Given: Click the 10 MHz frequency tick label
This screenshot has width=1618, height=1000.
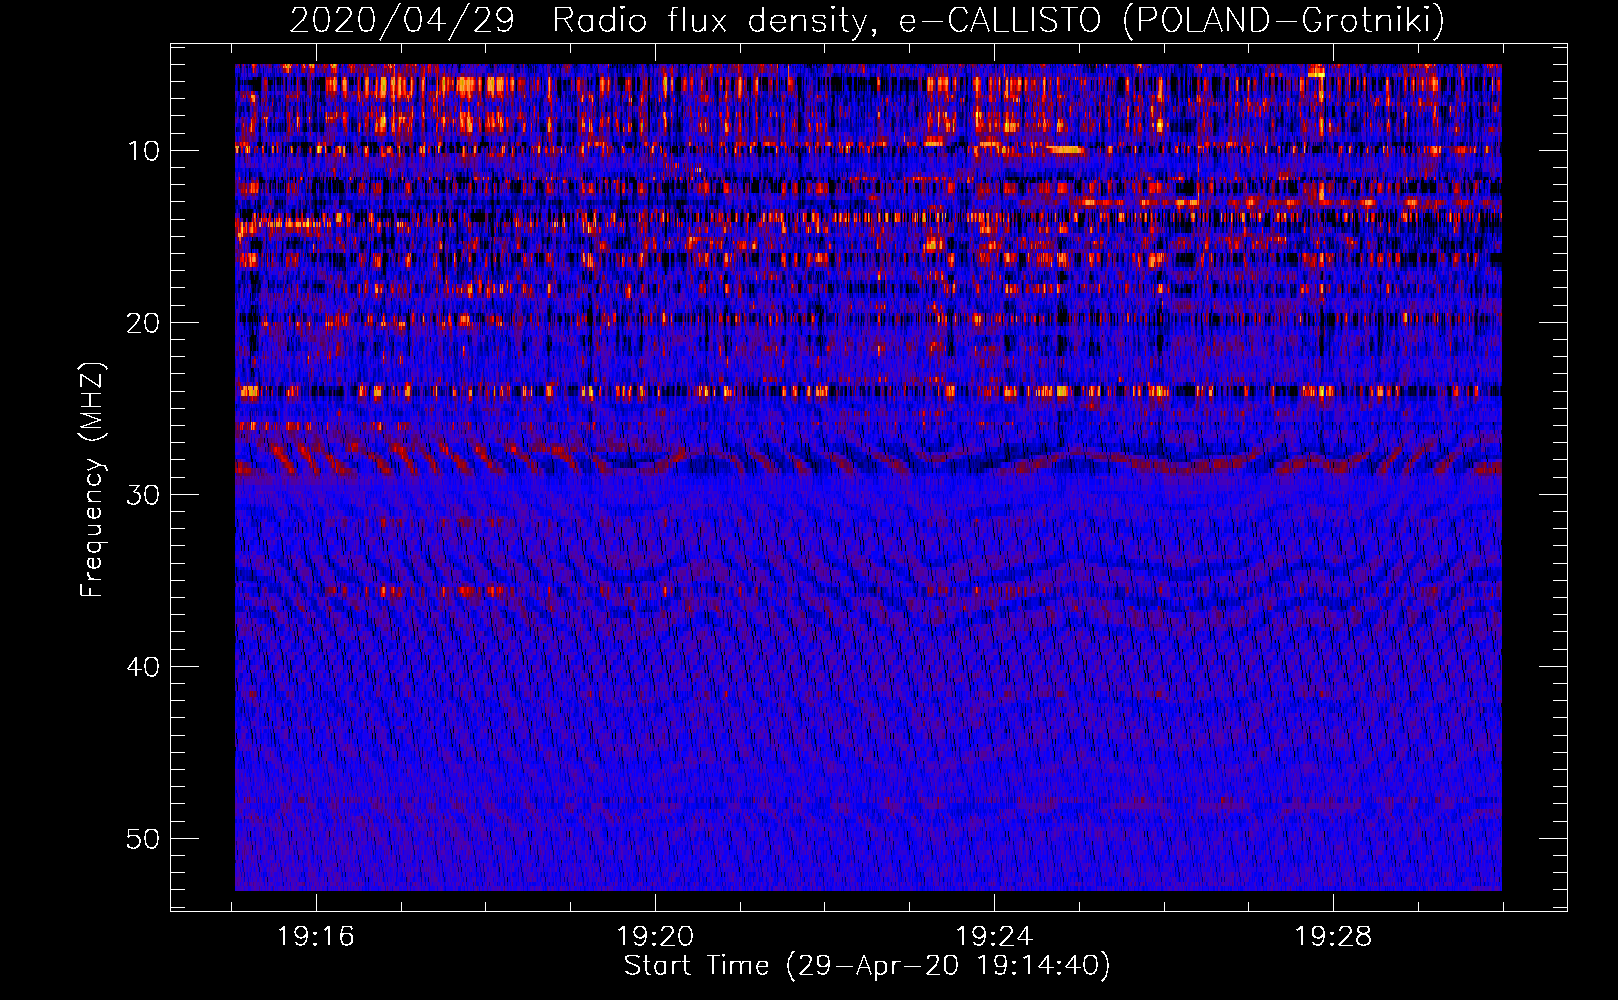Looking at the screenshot, I should (144, 151).
